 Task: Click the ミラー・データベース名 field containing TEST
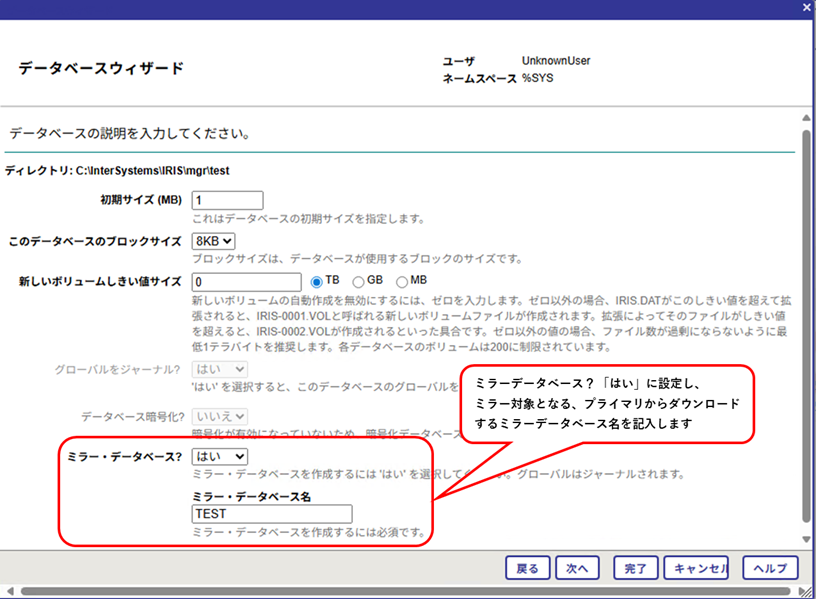271,514
